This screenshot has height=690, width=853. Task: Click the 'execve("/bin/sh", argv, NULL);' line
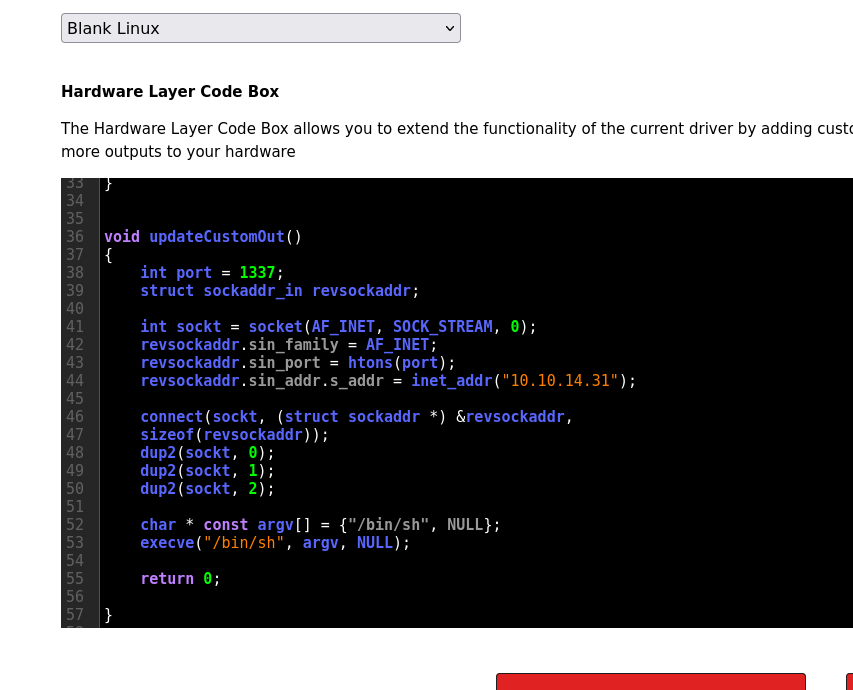275,542
